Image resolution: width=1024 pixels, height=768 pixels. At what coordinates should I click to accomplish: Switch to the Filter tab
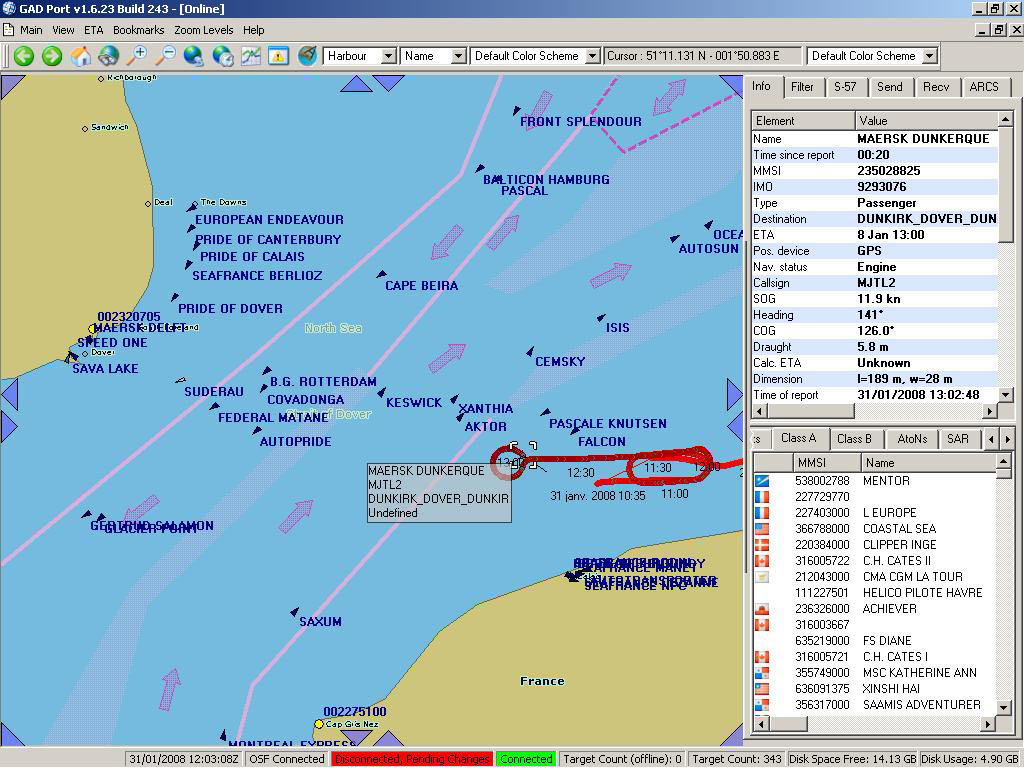pyautogui.click(x=802, y=87)
